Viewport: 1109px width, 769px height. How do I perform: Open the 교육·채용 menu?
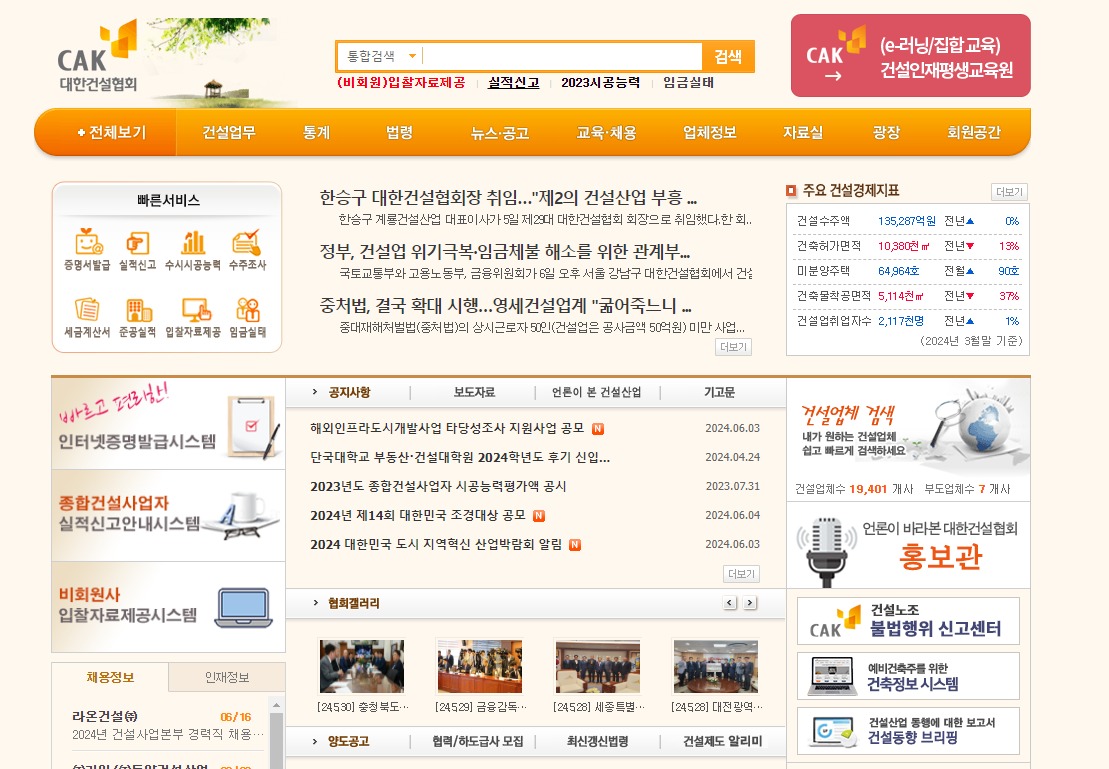point(606,132)
